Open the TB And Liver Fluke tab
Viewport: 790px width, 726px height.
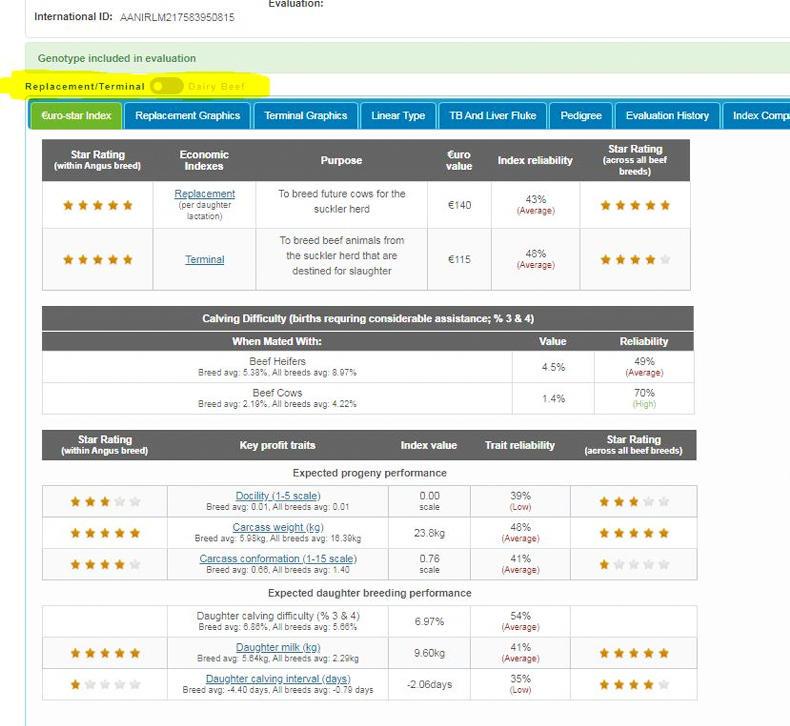492,116
